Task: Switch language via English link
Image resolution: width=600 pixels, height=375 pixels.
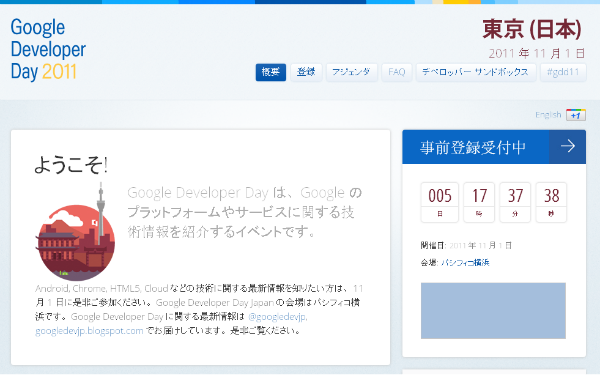Action: tap(548, 115)
